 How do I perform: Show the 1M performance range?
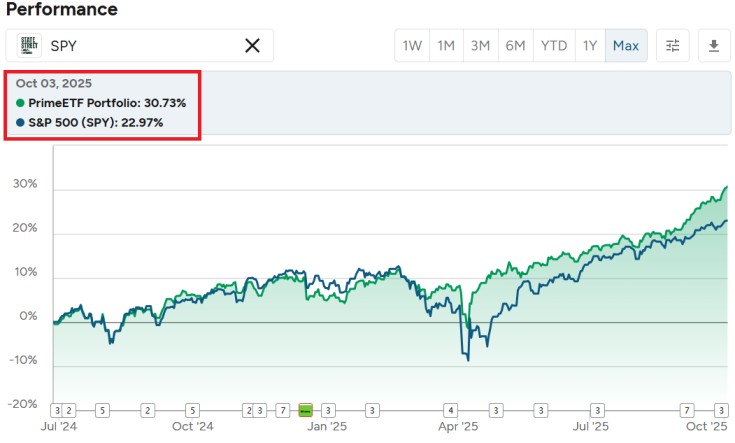(x=446, y=45)
